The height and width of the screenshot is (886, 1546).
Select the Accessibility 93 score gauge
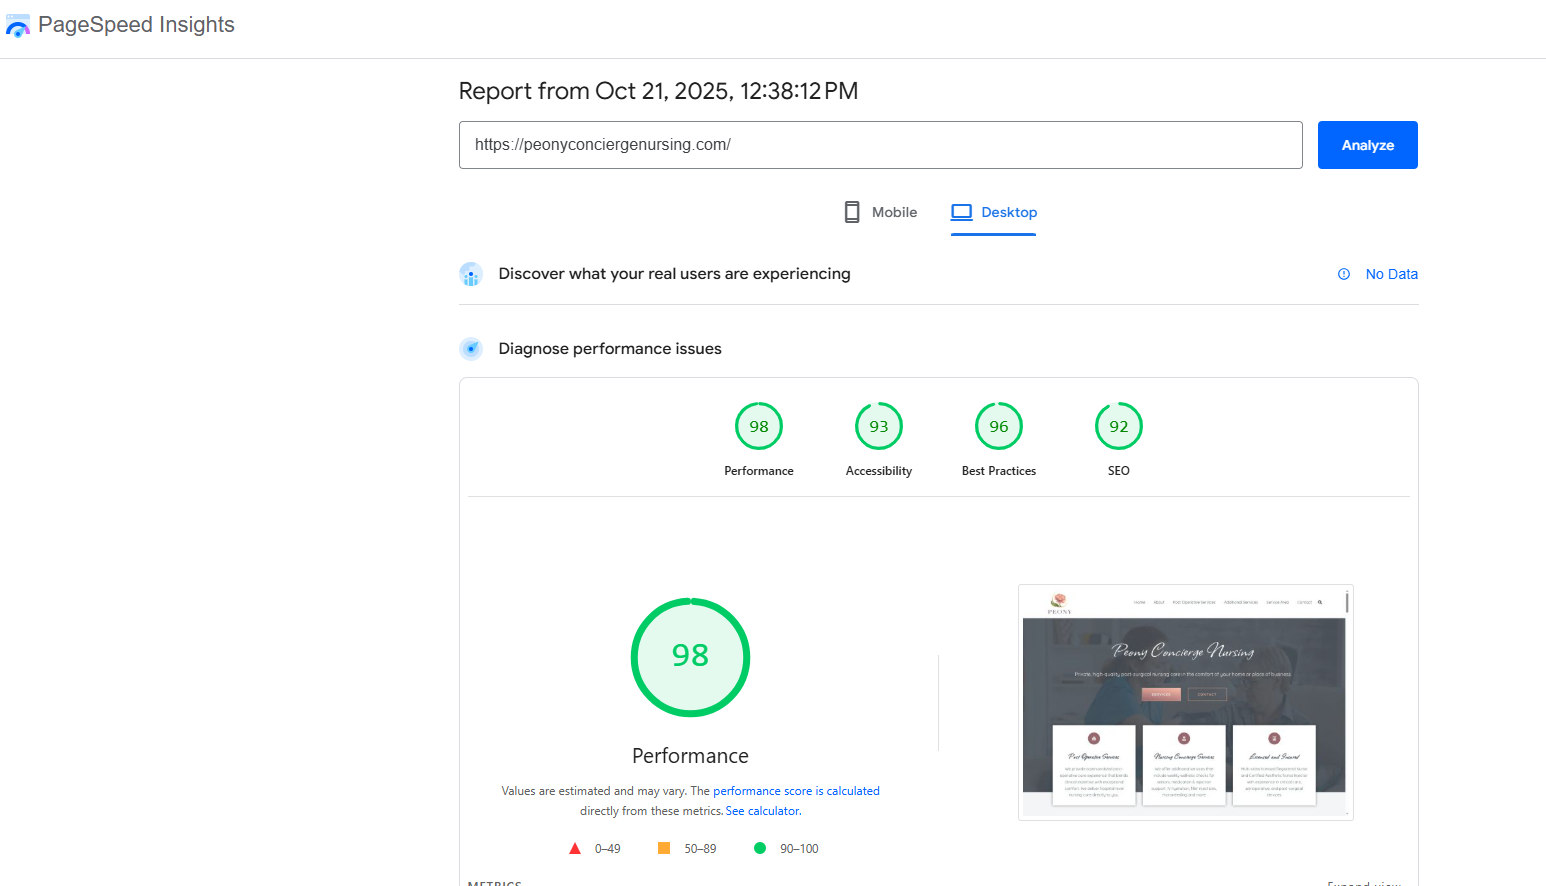[x=879, y=427]
